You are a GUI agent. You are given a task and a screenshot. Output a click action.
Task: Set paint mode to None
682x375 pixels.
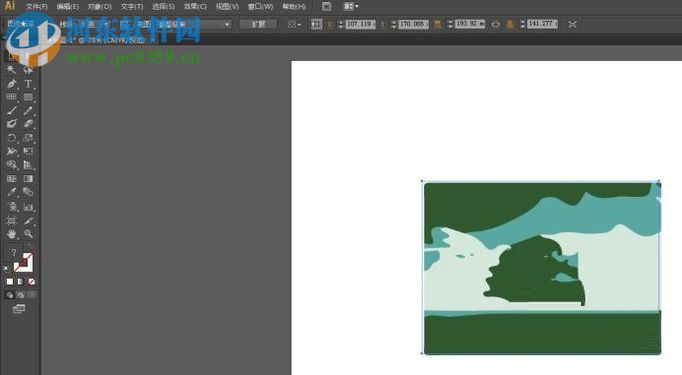click(x=31, y=282)
